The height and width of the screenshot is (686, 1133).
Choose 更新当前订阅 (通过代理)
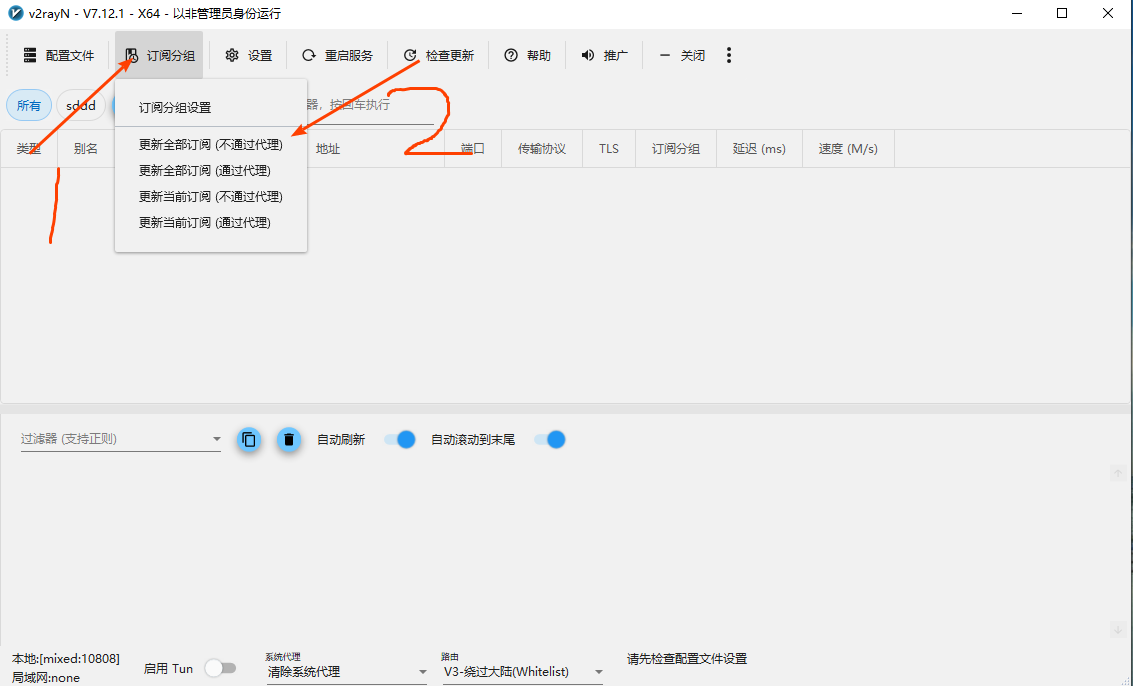pyautogui.click(x=211, y=223)
